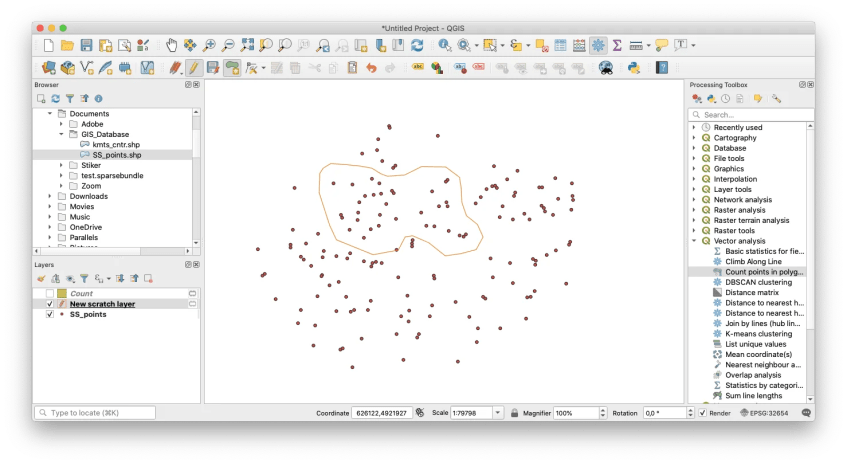The width and height of the screenshot is (847, 463).
Task: Open K-means clustering algorithm
Action: click(x=758, y=334)
